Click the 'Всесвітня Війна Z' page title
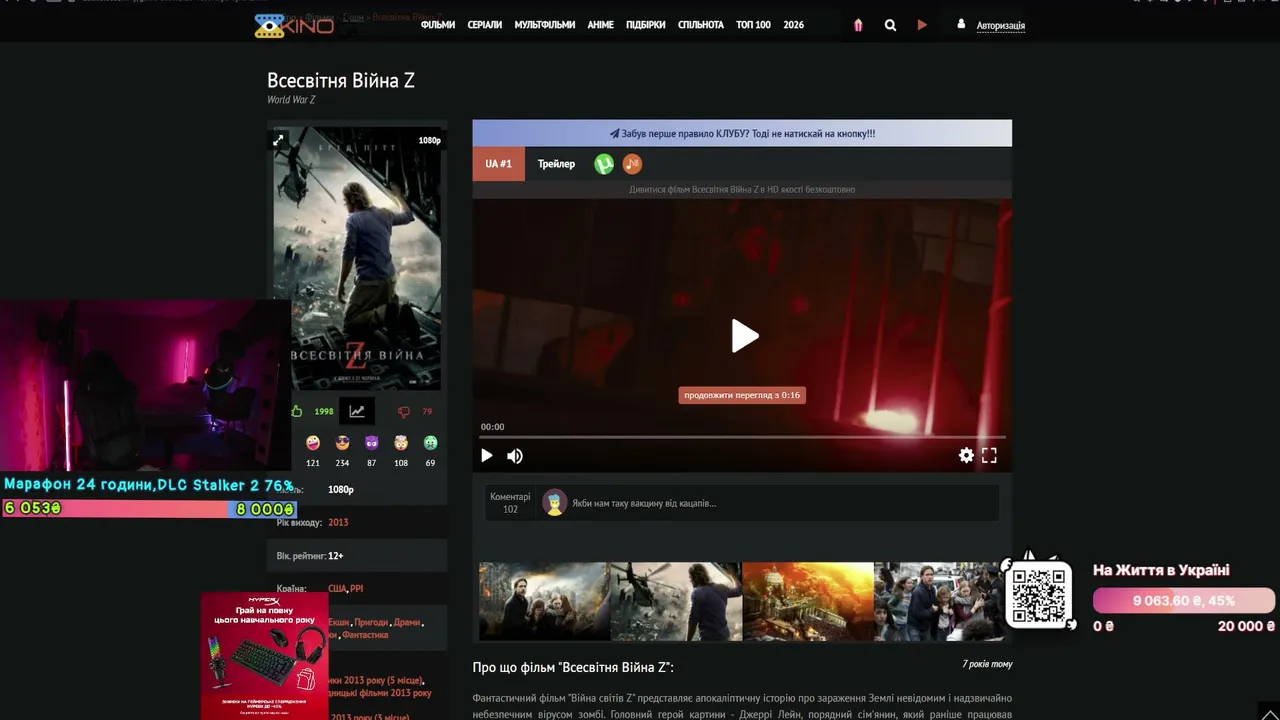The width and height of the screenshot is (1280, 720). click(341, 80)
